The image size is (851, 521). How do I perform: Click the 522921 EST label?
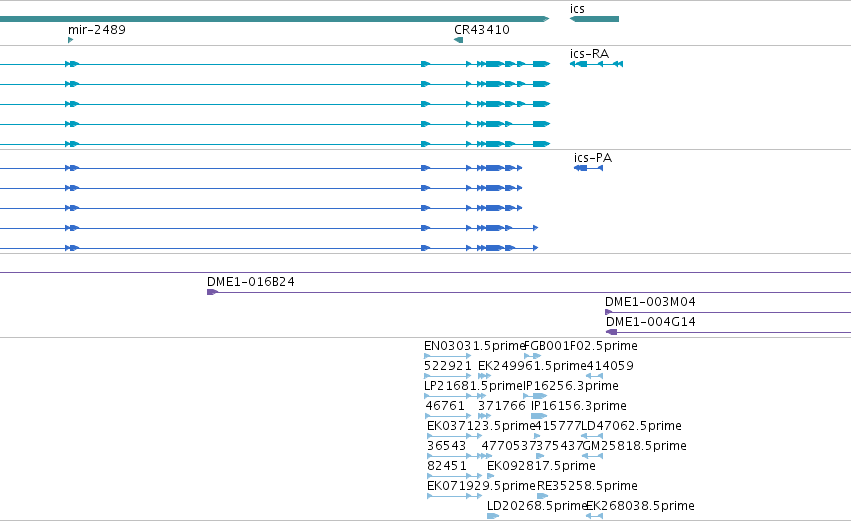(448, 366)
